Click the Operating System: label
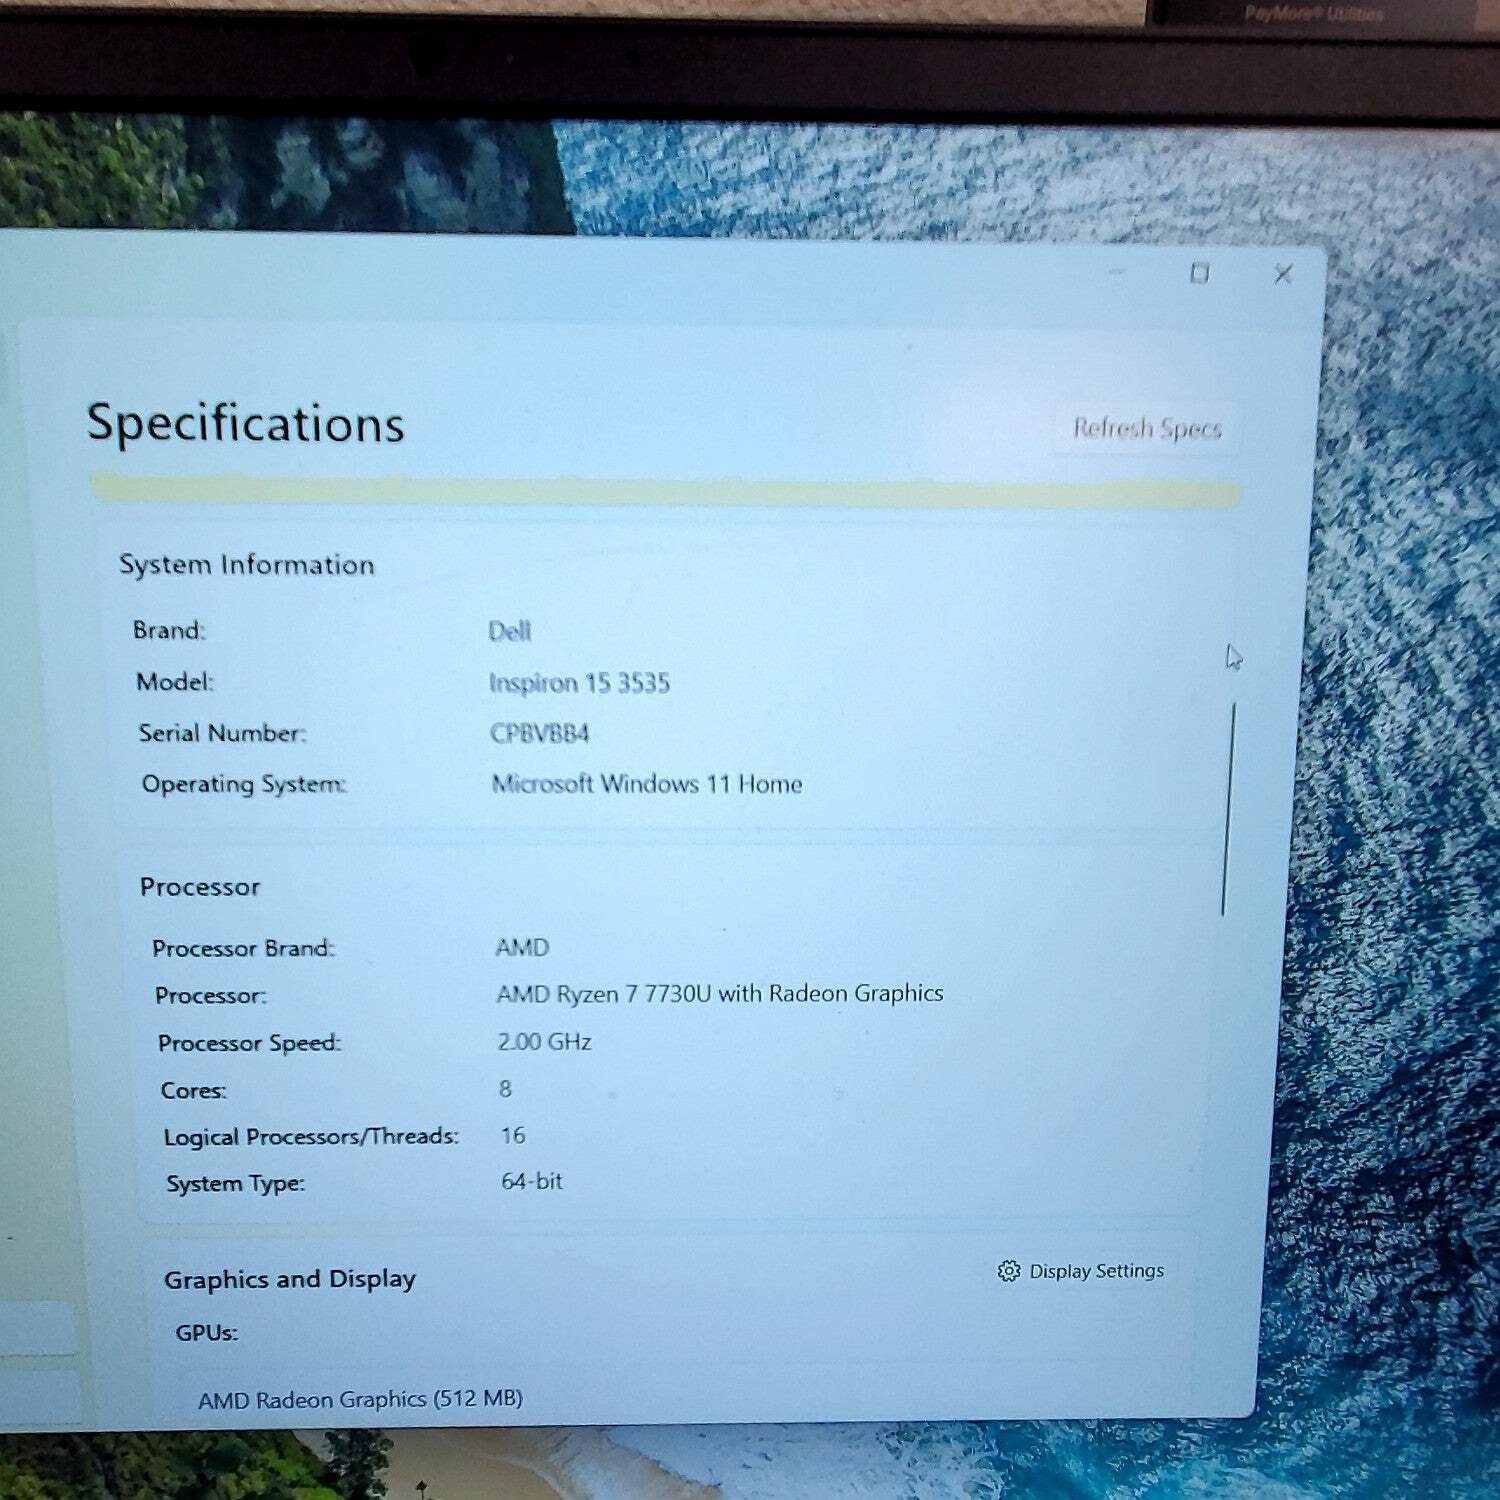Viewport: 1500px width, 1500px height. coord(244,784)
